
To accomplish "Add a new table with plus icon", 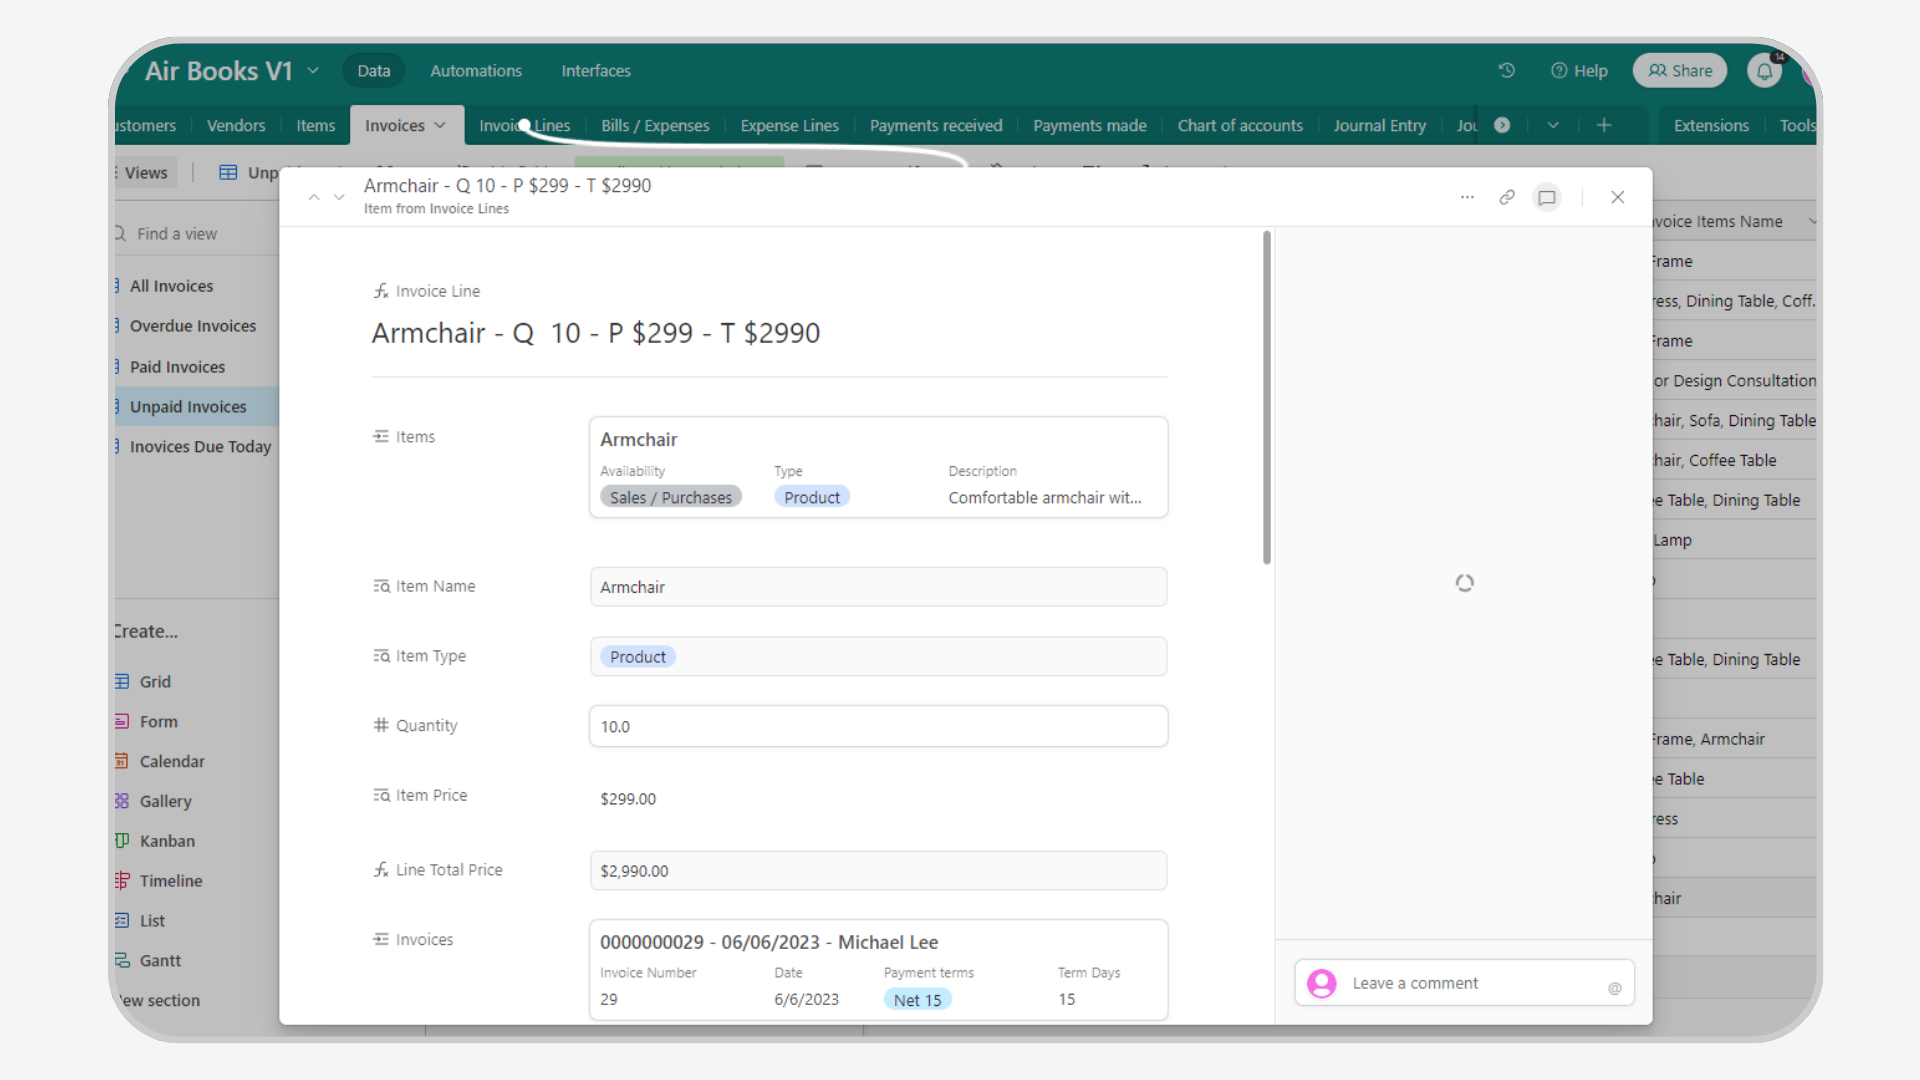I will pyautogui.click(x=1604, y=125).
